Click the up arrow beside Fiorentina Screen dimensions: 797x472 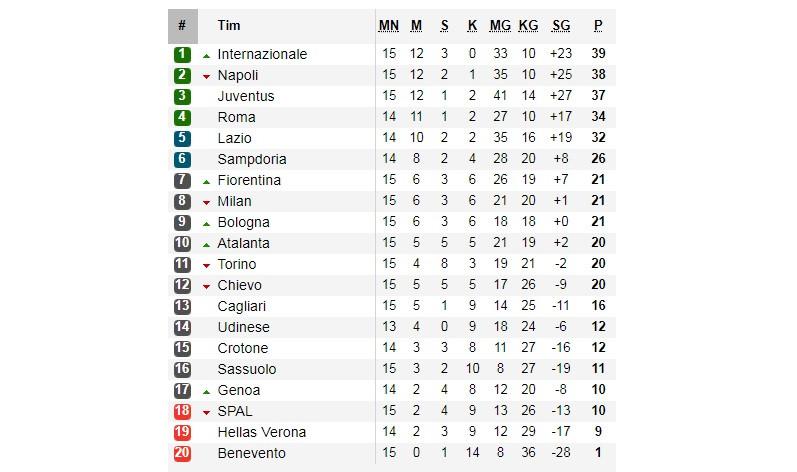pyautogui.click(x=206, y=181)
